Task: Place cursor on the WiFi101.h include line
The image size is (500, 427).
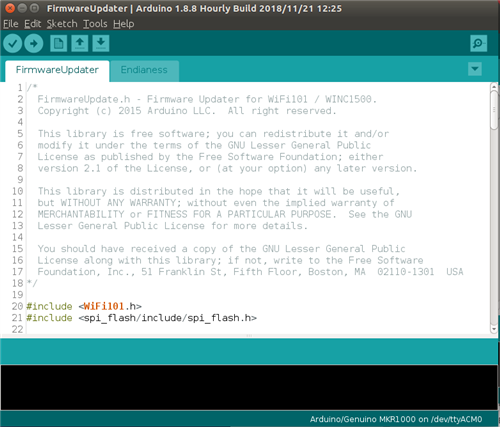Action: pos(84,306)
